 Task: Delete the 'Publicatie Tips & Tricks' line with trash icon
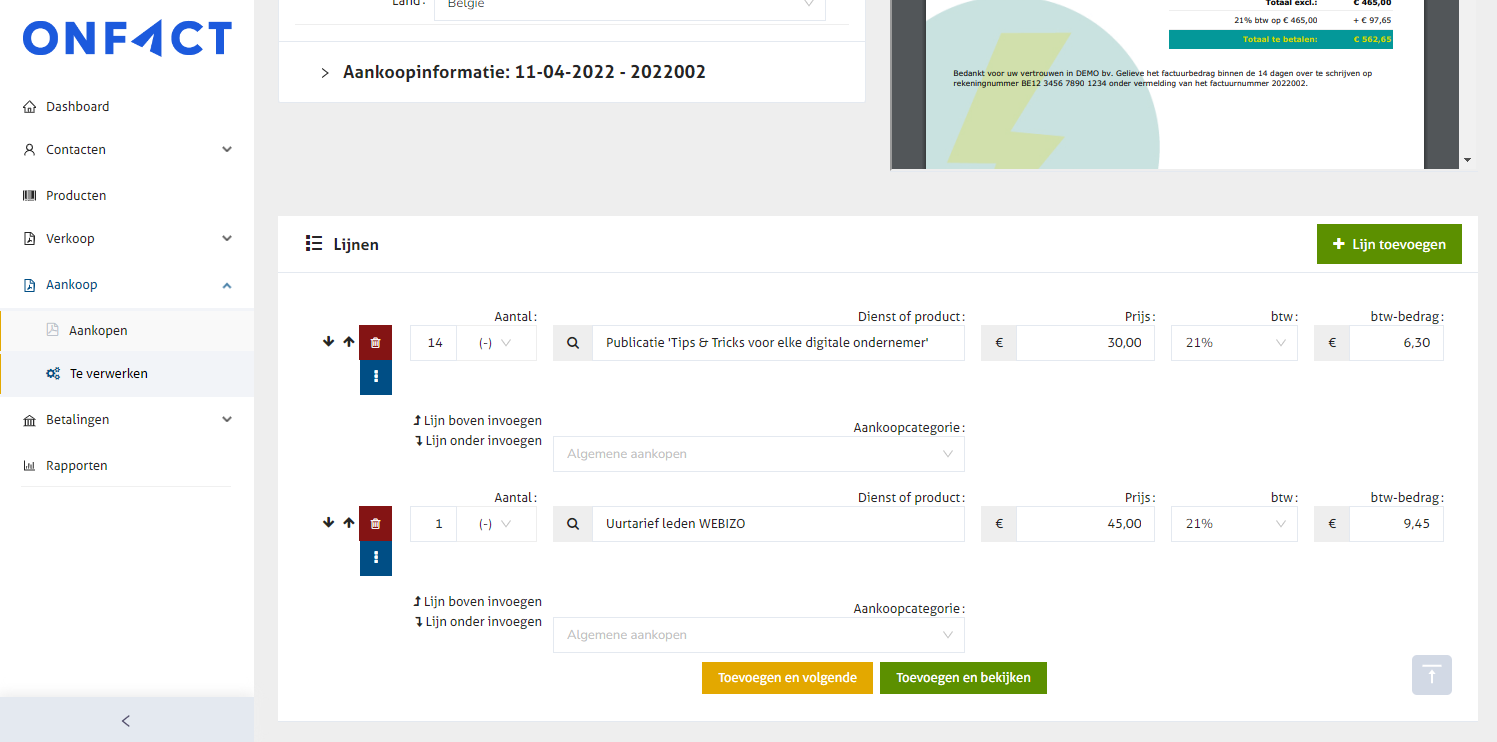point(375,342)
